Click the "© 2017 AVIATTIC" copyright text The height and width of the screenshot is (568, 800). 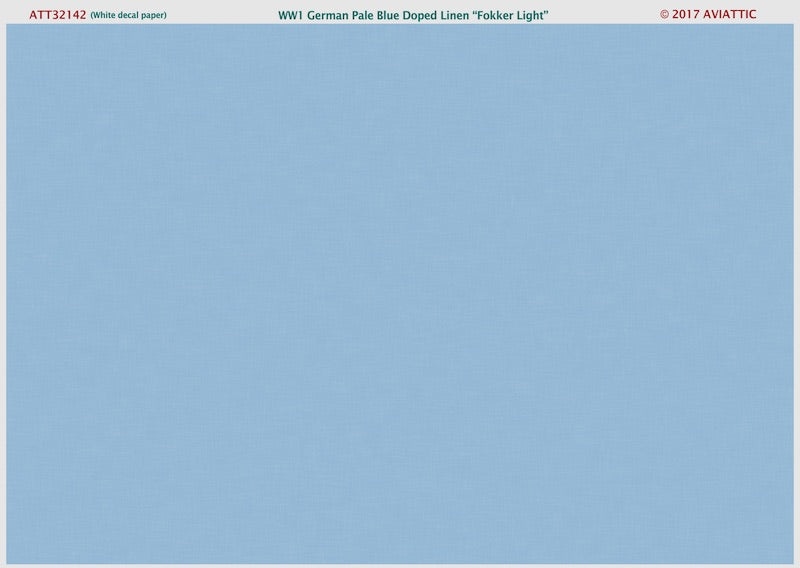[x=708, y=14]
